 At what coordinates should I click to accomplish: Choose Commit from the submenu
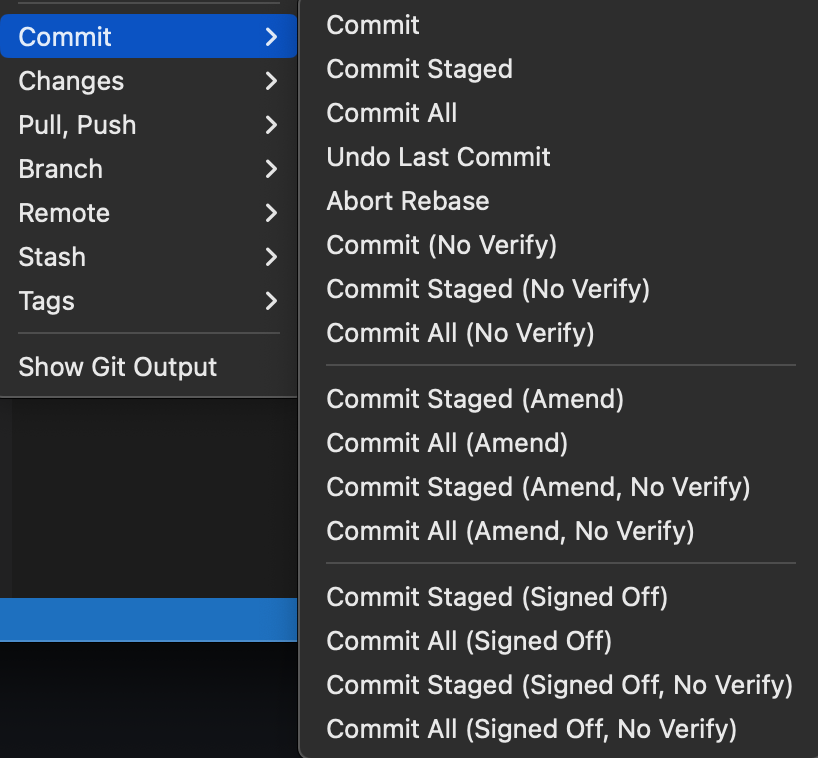click(x=372, y=25)
